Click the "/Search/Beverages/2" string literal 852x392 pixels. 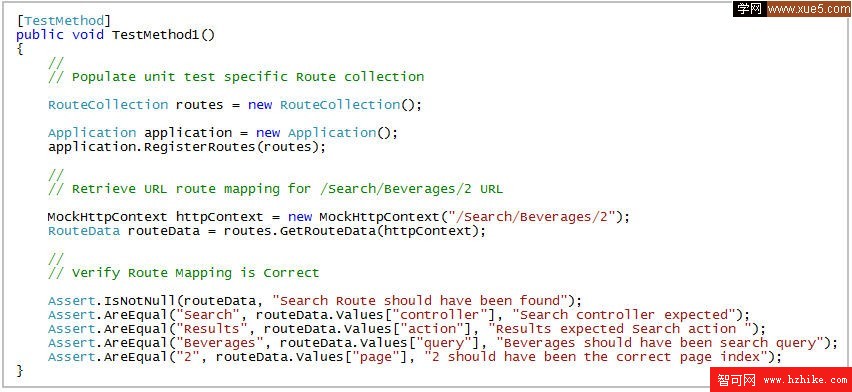[x=535, y=217]
